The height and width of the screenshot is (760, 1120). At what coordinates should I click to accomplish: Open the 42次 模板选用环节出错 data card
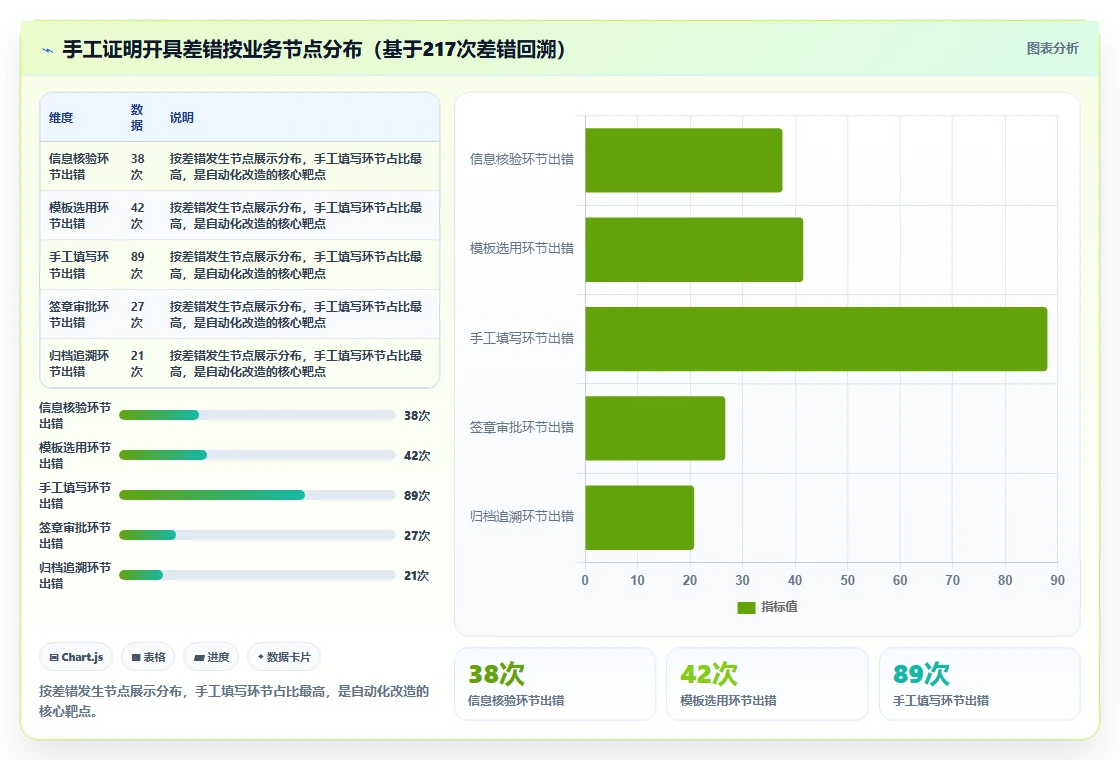[x=767, y=684]
